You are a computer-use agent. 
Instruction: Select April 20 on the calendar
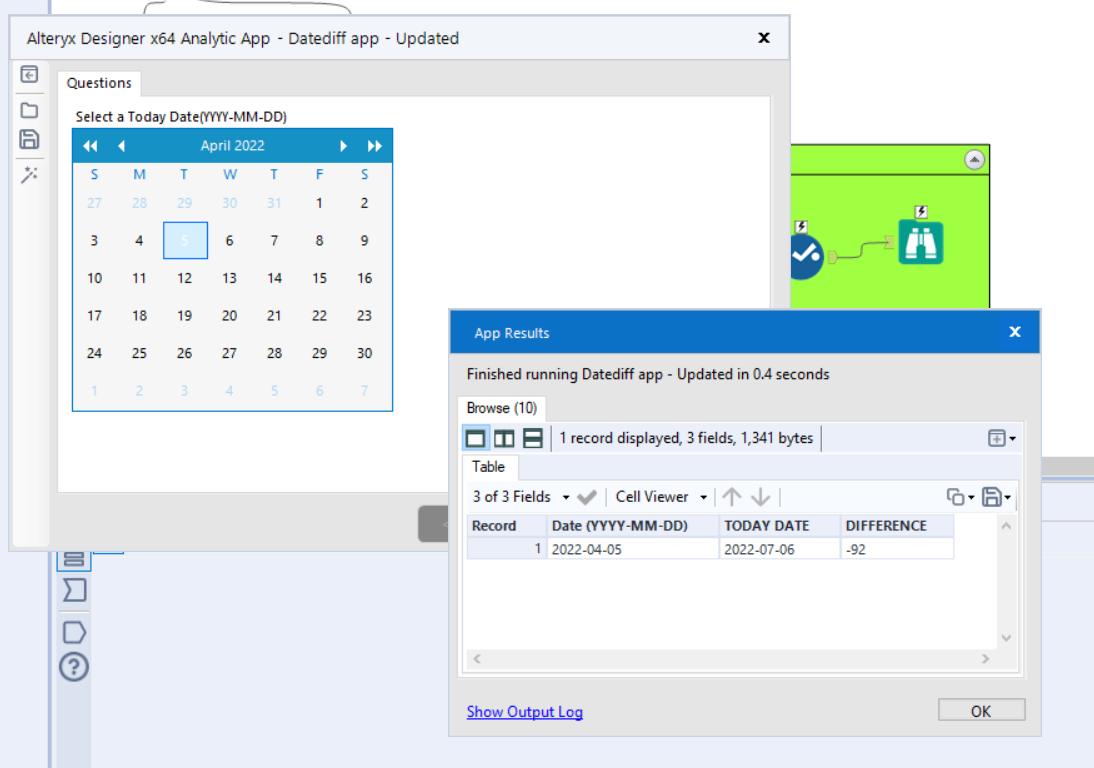tap(229, 315)
